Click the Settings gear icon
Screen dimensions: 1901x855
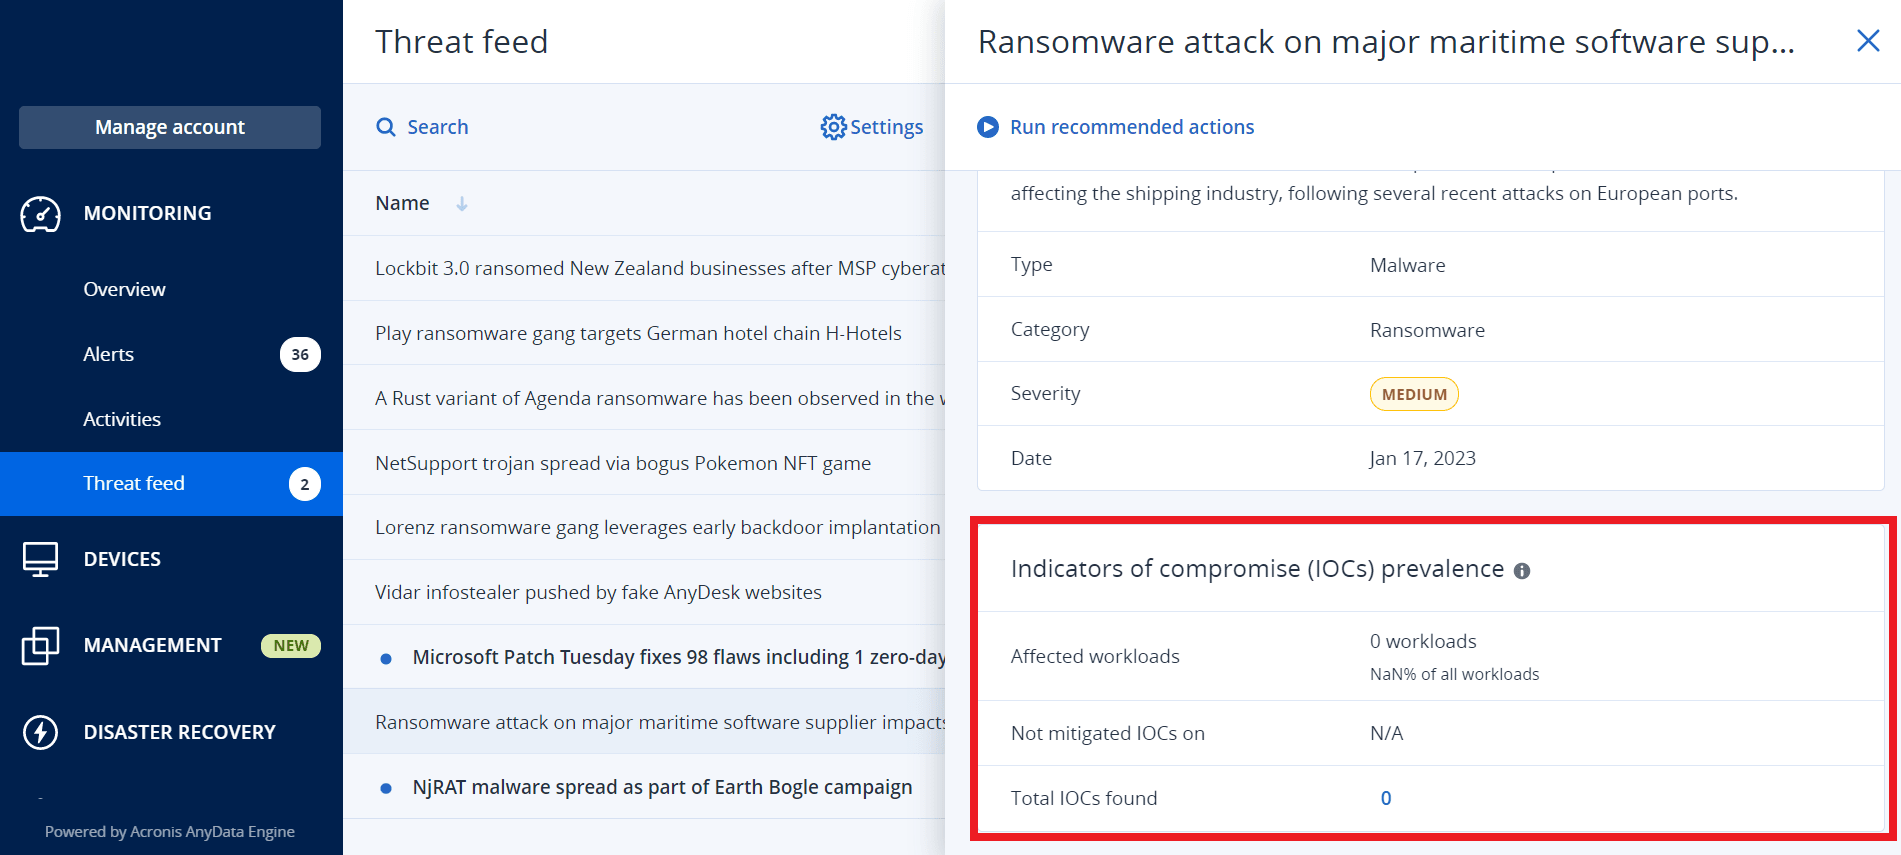(x=833, y=127)
